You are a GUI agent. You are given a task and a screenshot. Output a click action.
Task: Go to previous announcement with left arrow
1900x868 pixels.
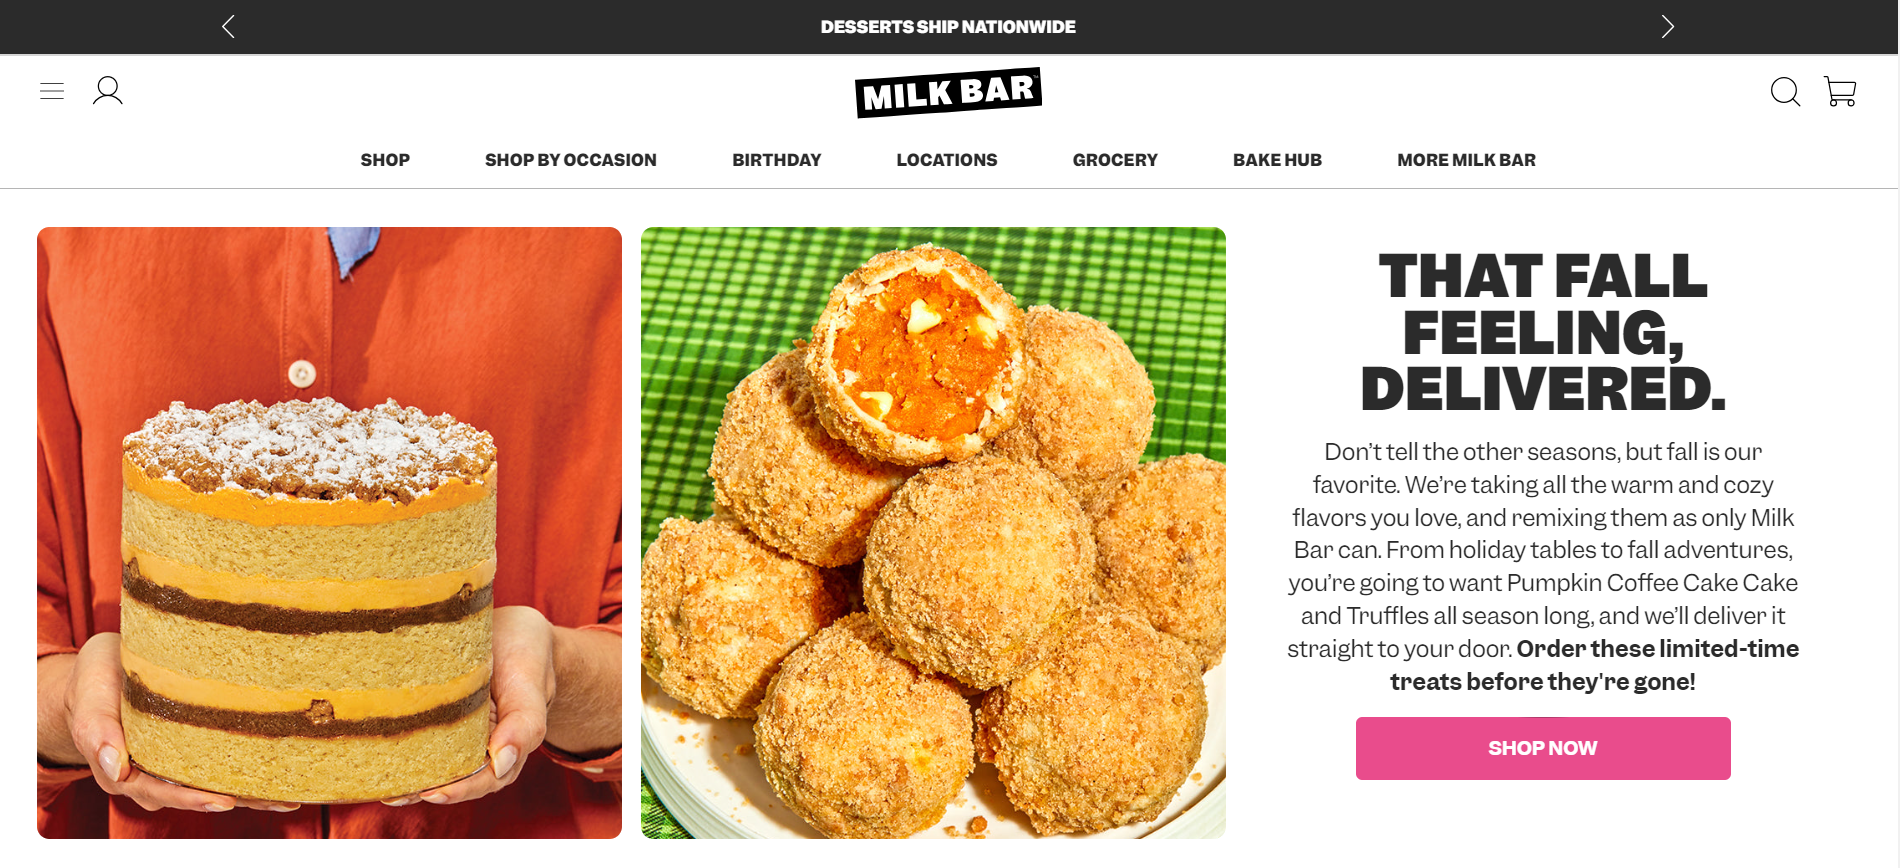click(228, 27)
